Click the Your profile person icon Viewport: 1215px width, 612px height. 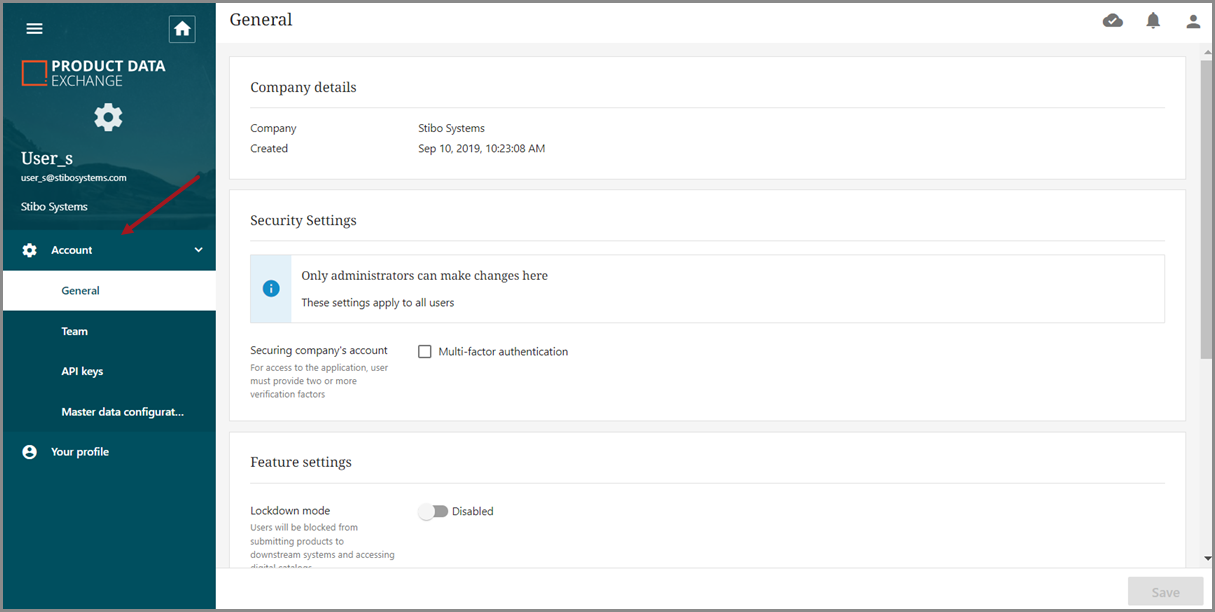point(30,452)
